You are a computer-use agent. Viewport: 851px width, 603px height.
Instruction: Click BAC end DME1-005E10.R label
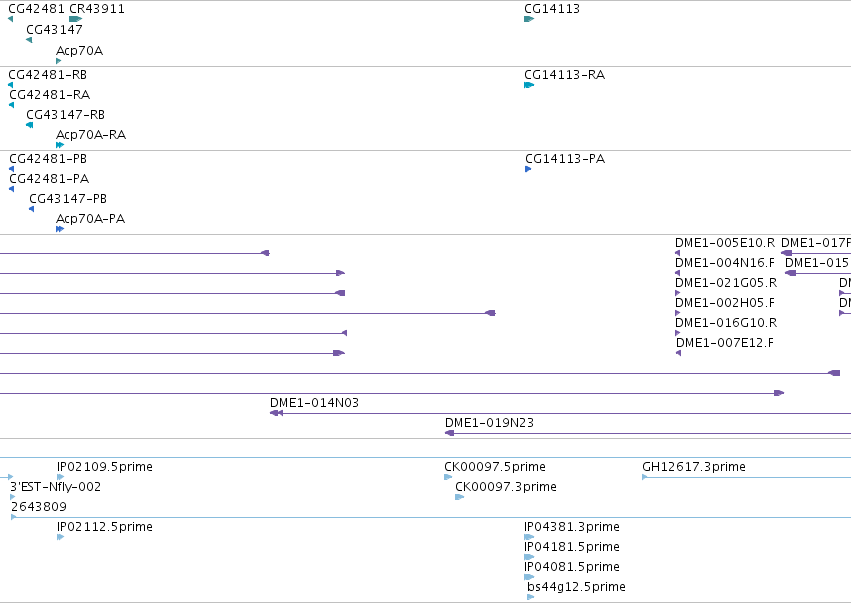[x=725, y=243]
